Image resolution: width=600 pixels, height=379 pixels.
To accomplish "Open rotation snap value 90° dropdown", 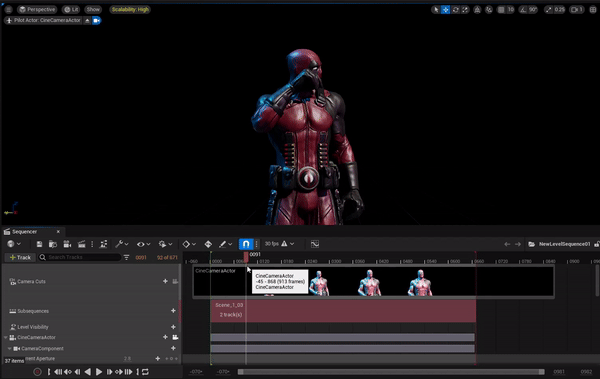I will pos(533,10).
